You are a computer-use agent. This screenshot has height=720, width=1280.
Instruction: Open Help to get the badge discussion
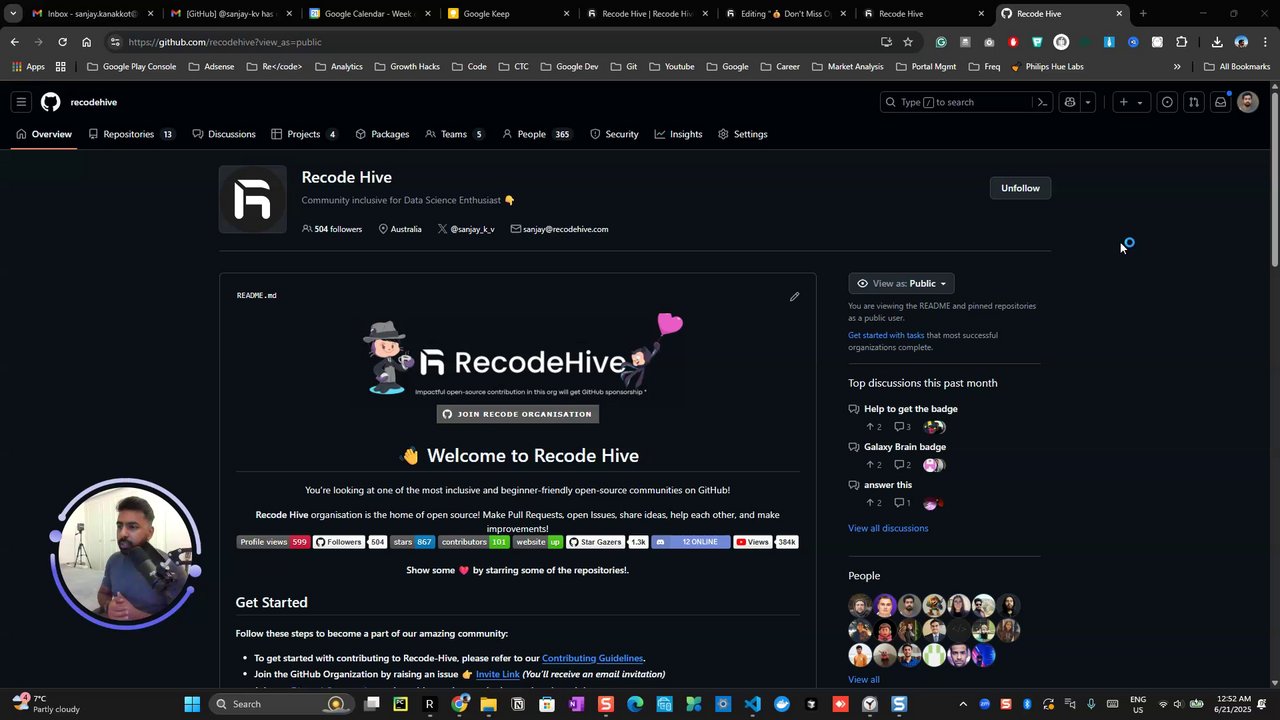[x=910, y=409]
